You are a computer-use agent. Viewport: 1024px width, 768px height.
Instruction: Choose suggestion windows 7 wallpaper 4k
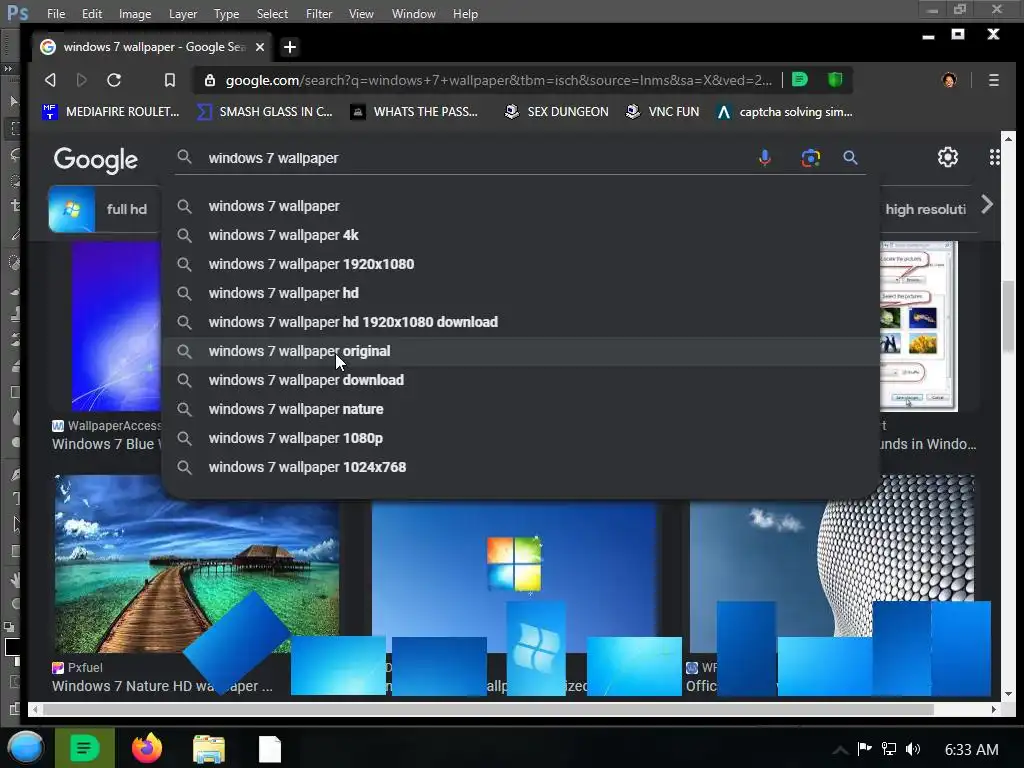coord(520,235)
